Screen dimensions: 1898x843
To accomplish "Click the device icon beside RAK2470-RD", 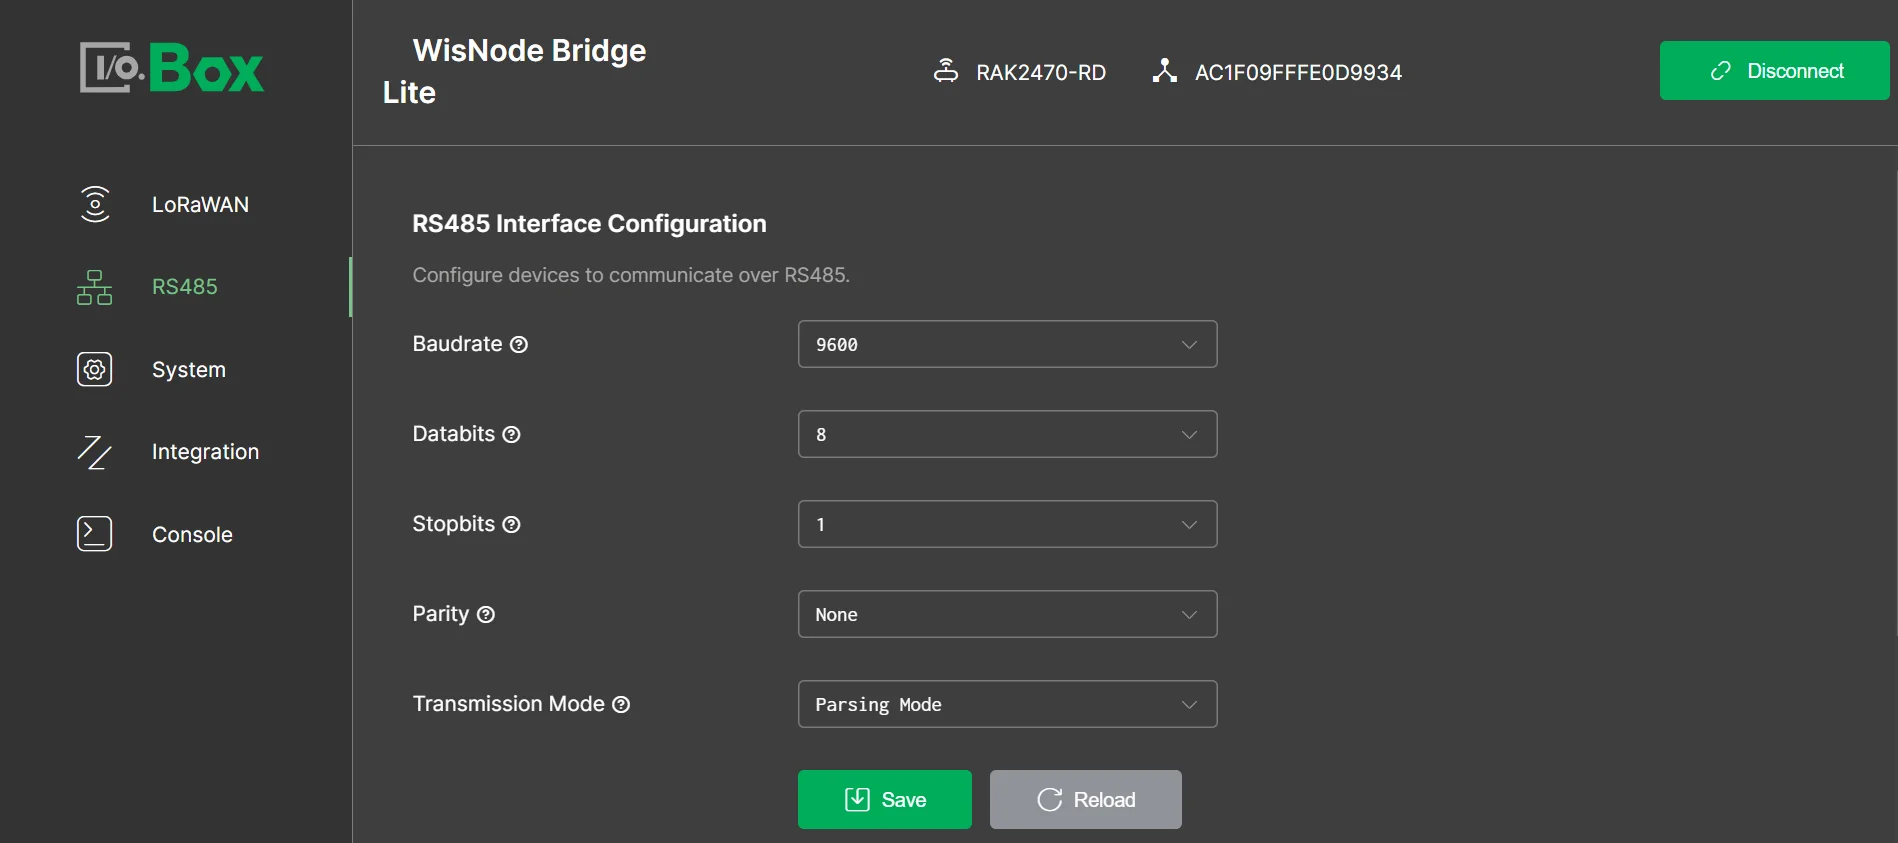I will [946, 71].
